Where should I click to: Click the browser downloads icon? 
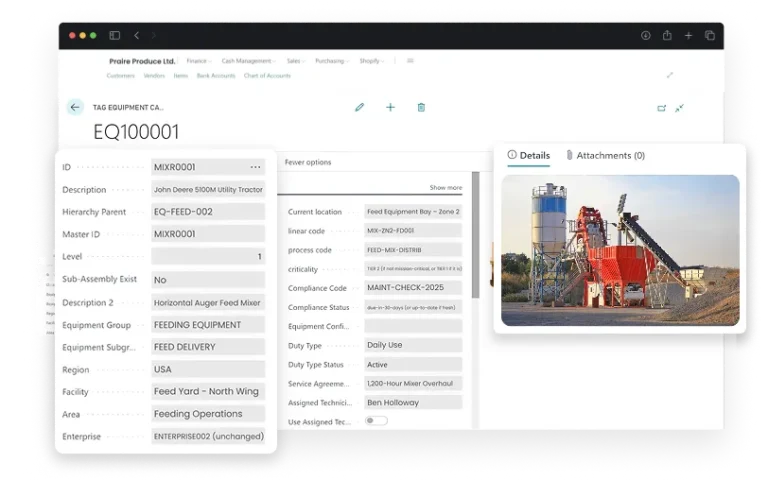click(646, 35)
